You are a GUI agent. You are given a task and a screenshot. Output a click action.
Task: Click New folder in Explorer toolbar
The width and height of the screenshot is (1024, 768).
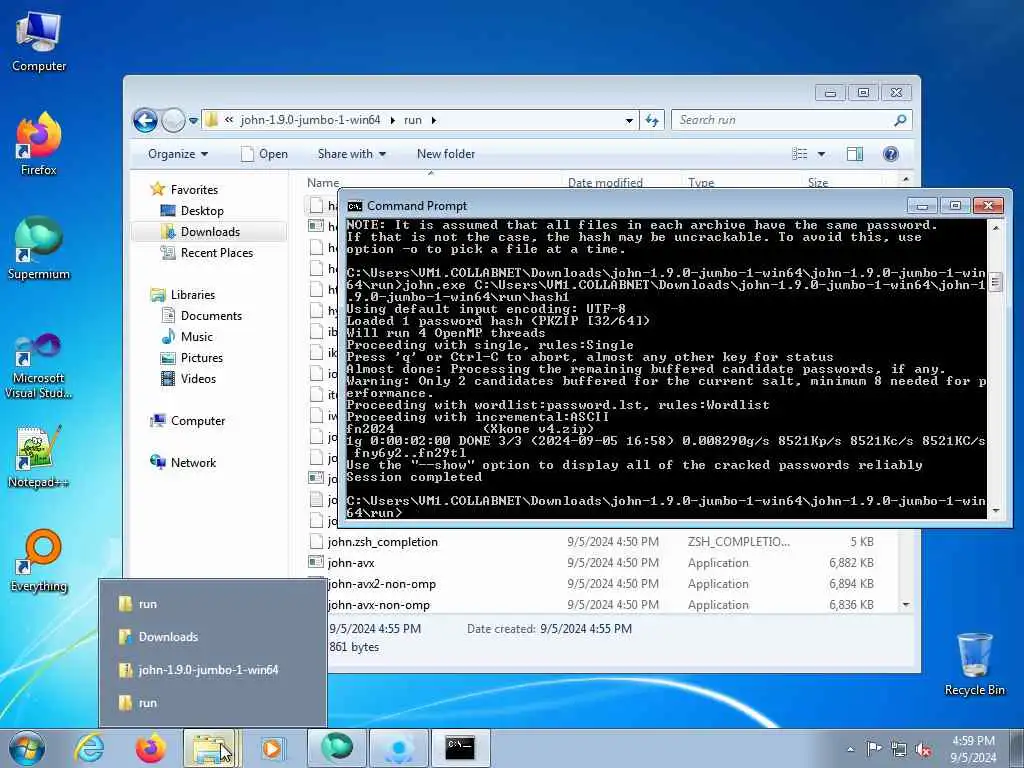(x=446, y=154)
